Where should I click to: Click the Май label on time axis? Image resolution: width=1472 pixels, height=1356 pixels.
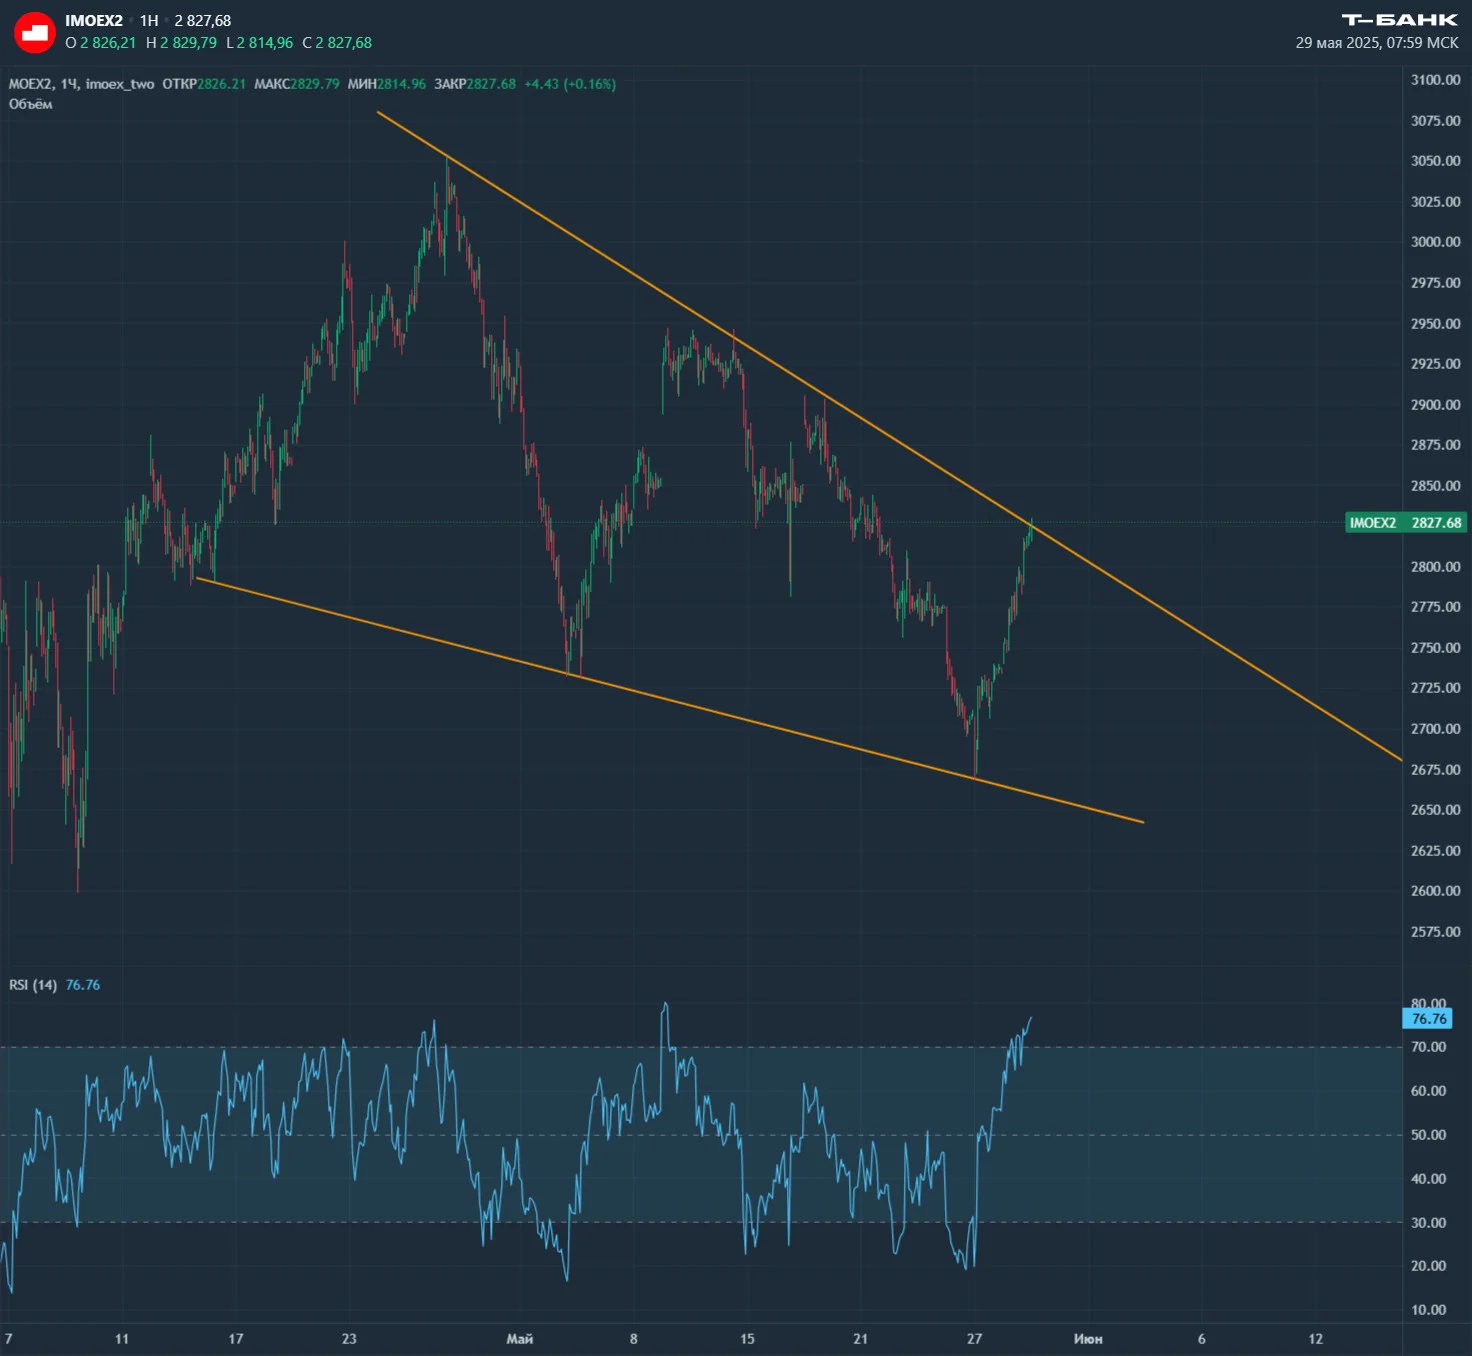click(x=520, y=1339)
